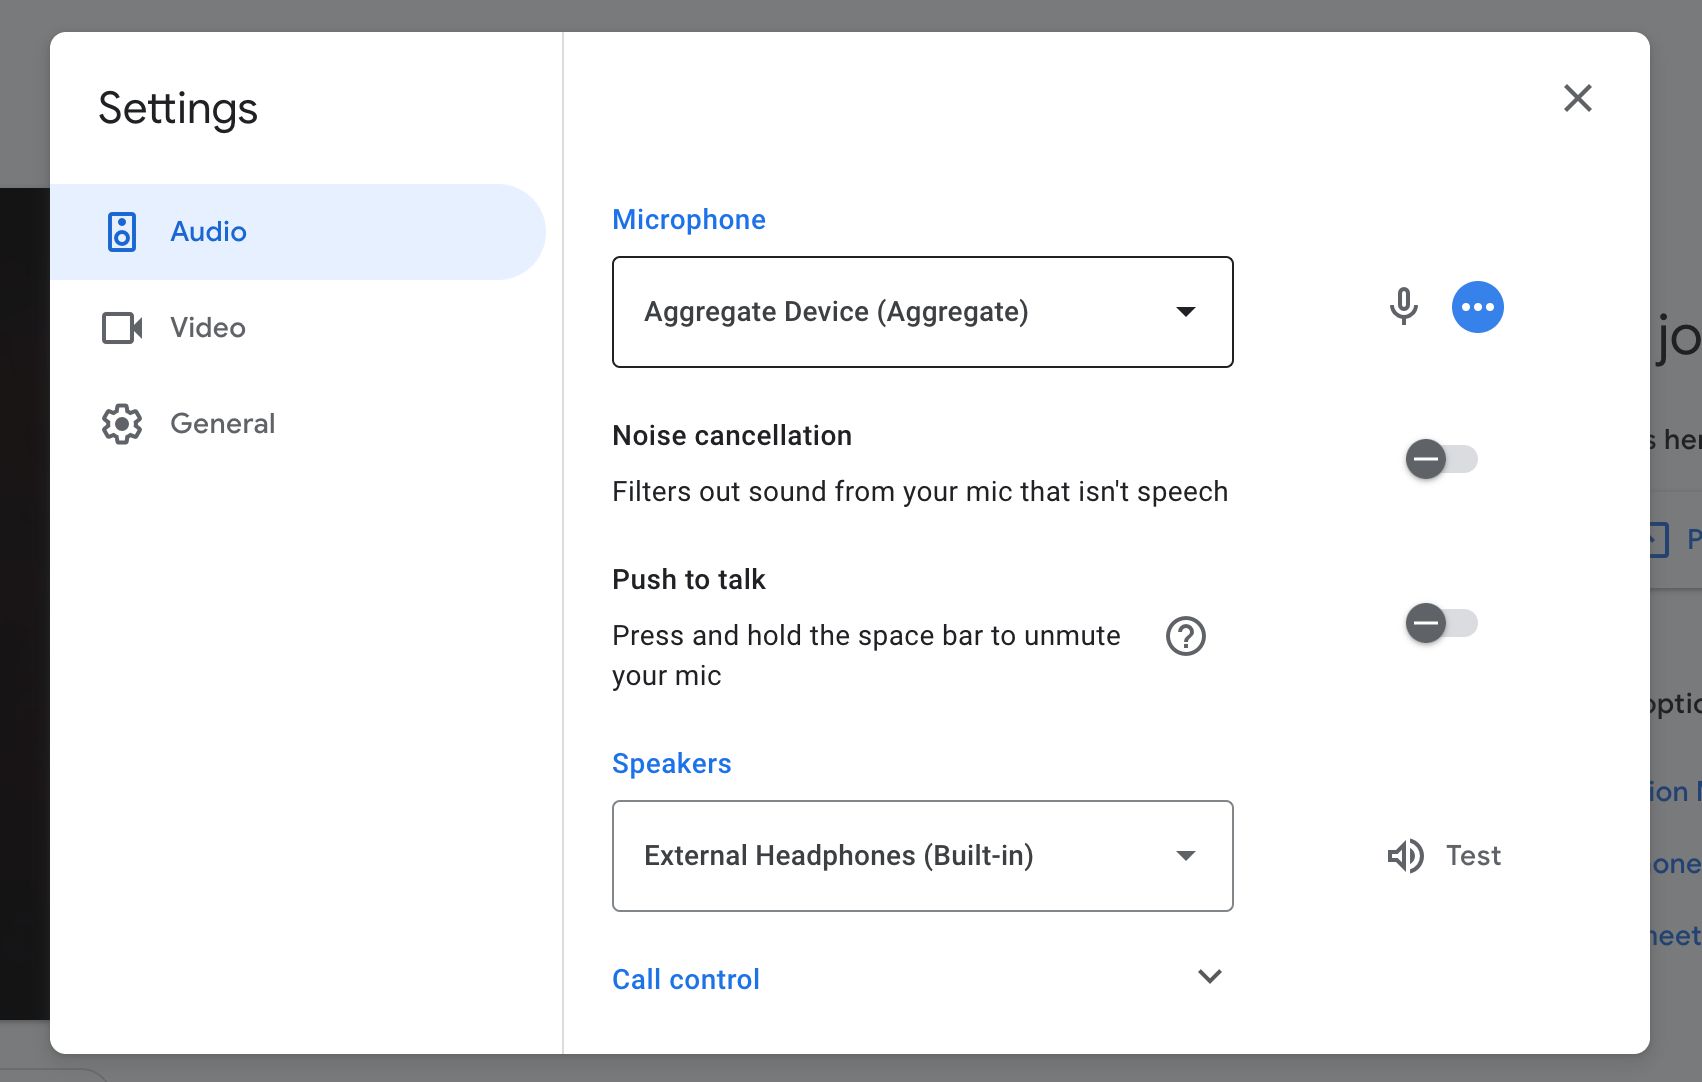Screen dimensions: 1702x1082
Task: Click the speaker icon next to Test
Action: coord(1405,855)
